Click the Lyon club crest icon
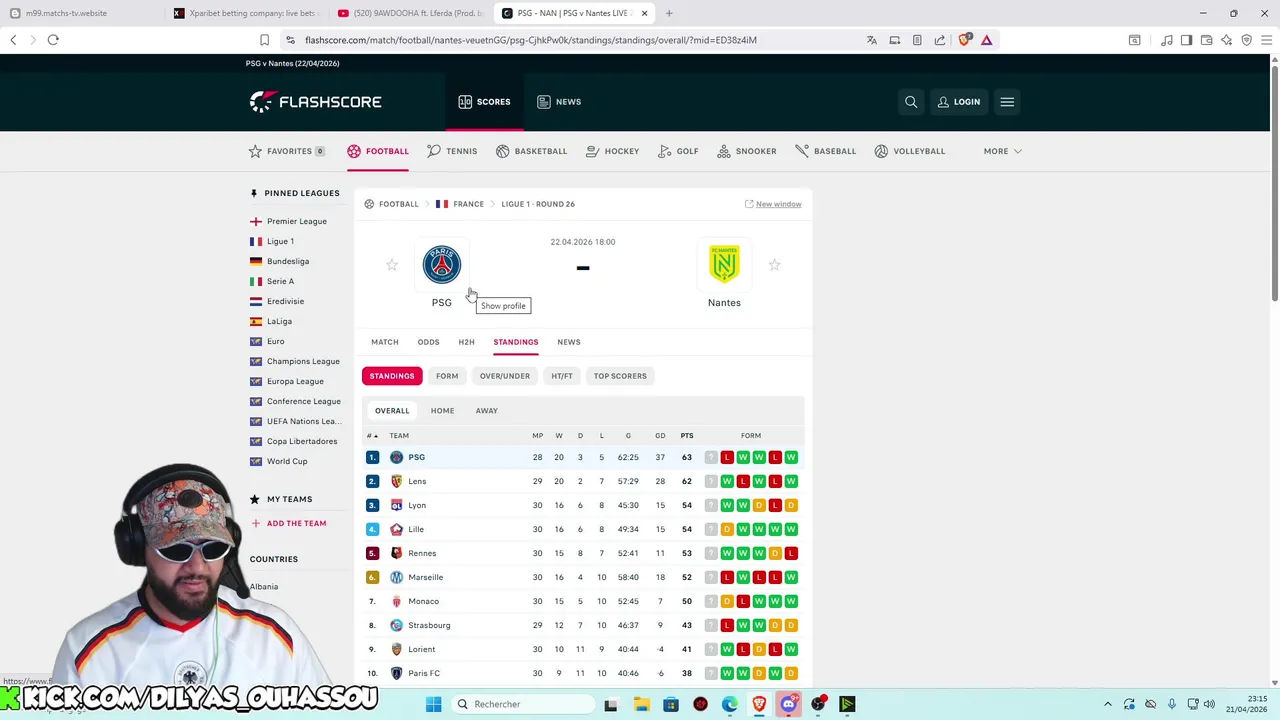Image resolution: width=1280 pixels, height=720 pixels. tap(397, 505)
